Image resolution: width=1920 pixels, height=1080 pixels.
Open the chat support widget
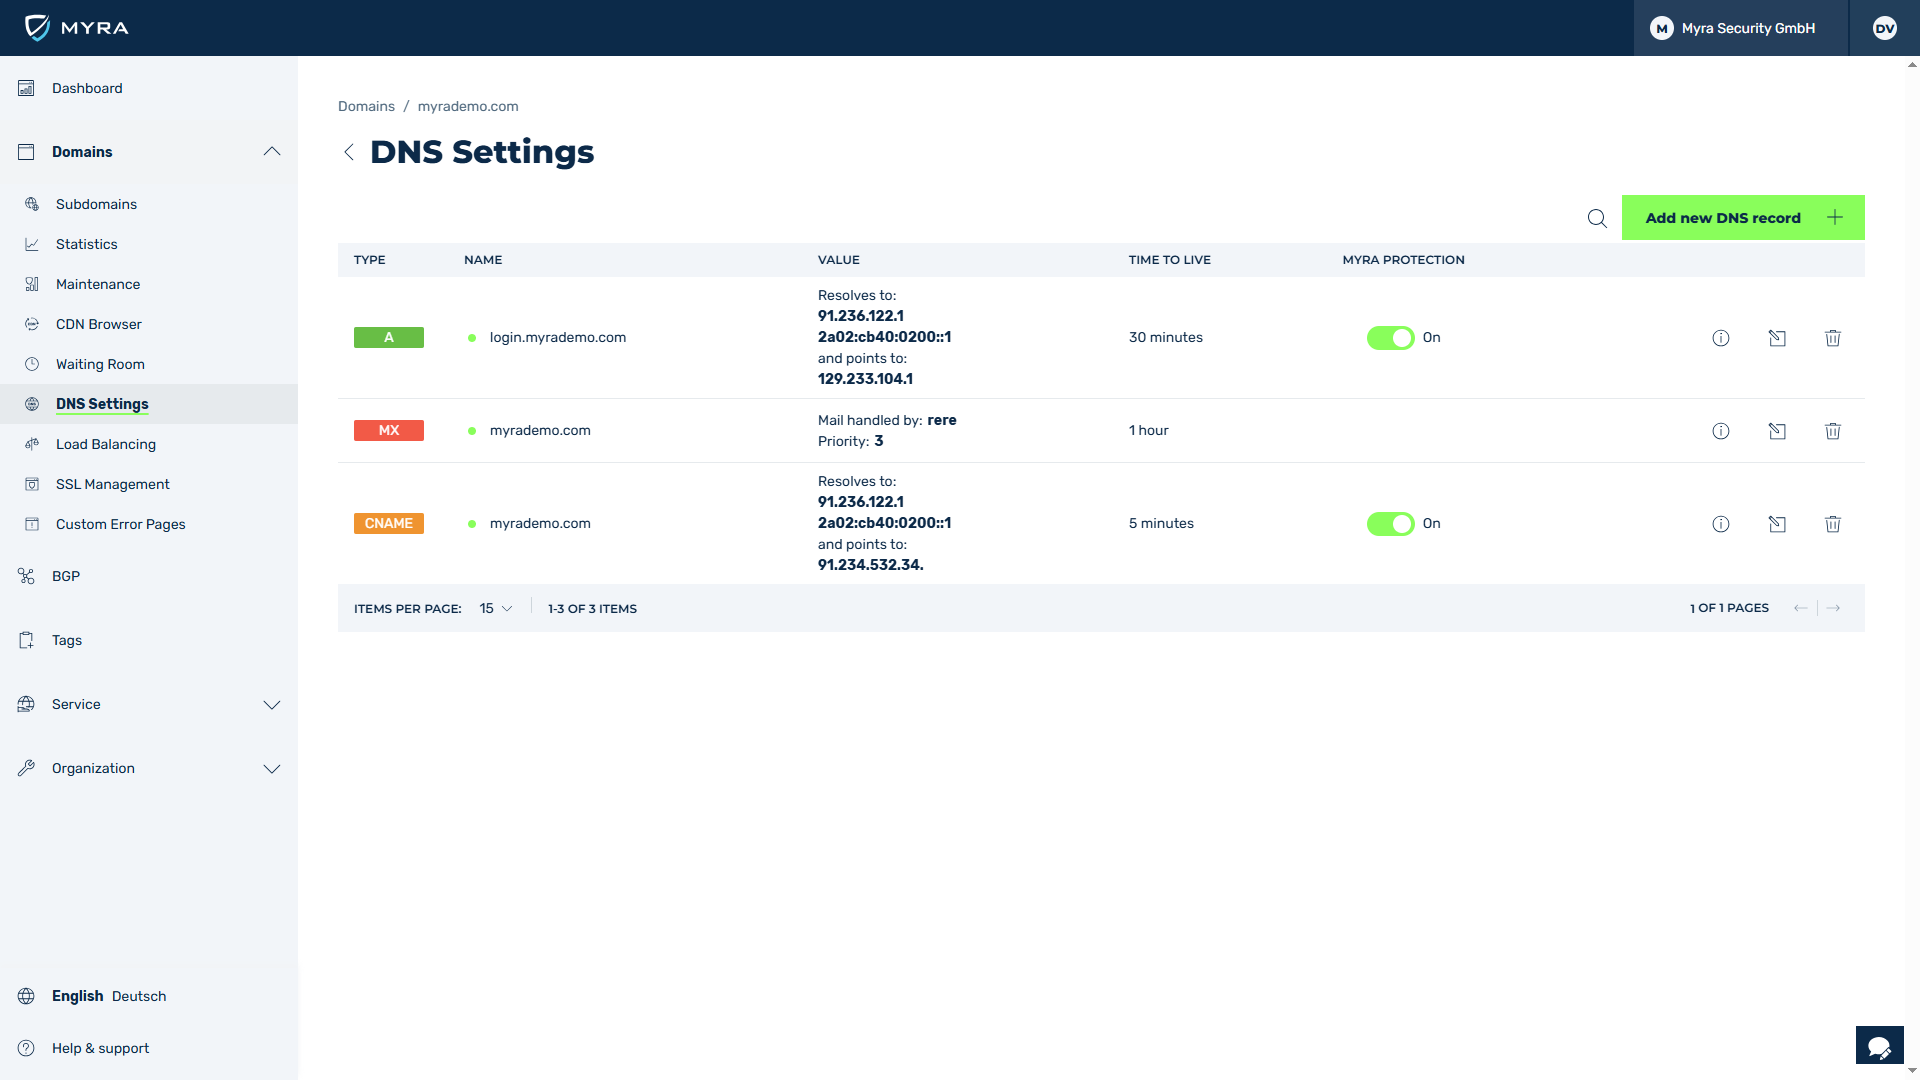[x=1879, y=1046]
